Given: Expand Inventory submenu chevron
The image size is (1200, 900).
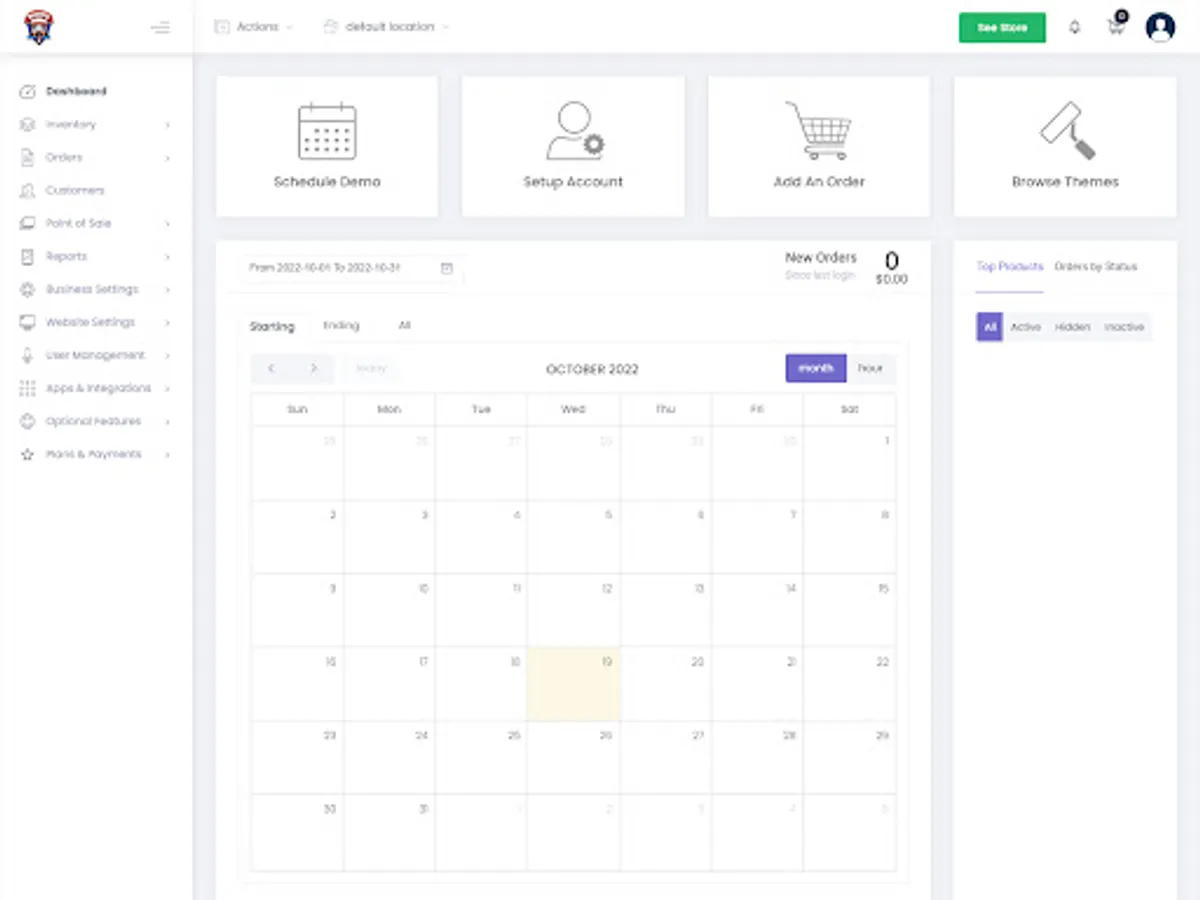Looking at the screenshot, I should point(167,125).
